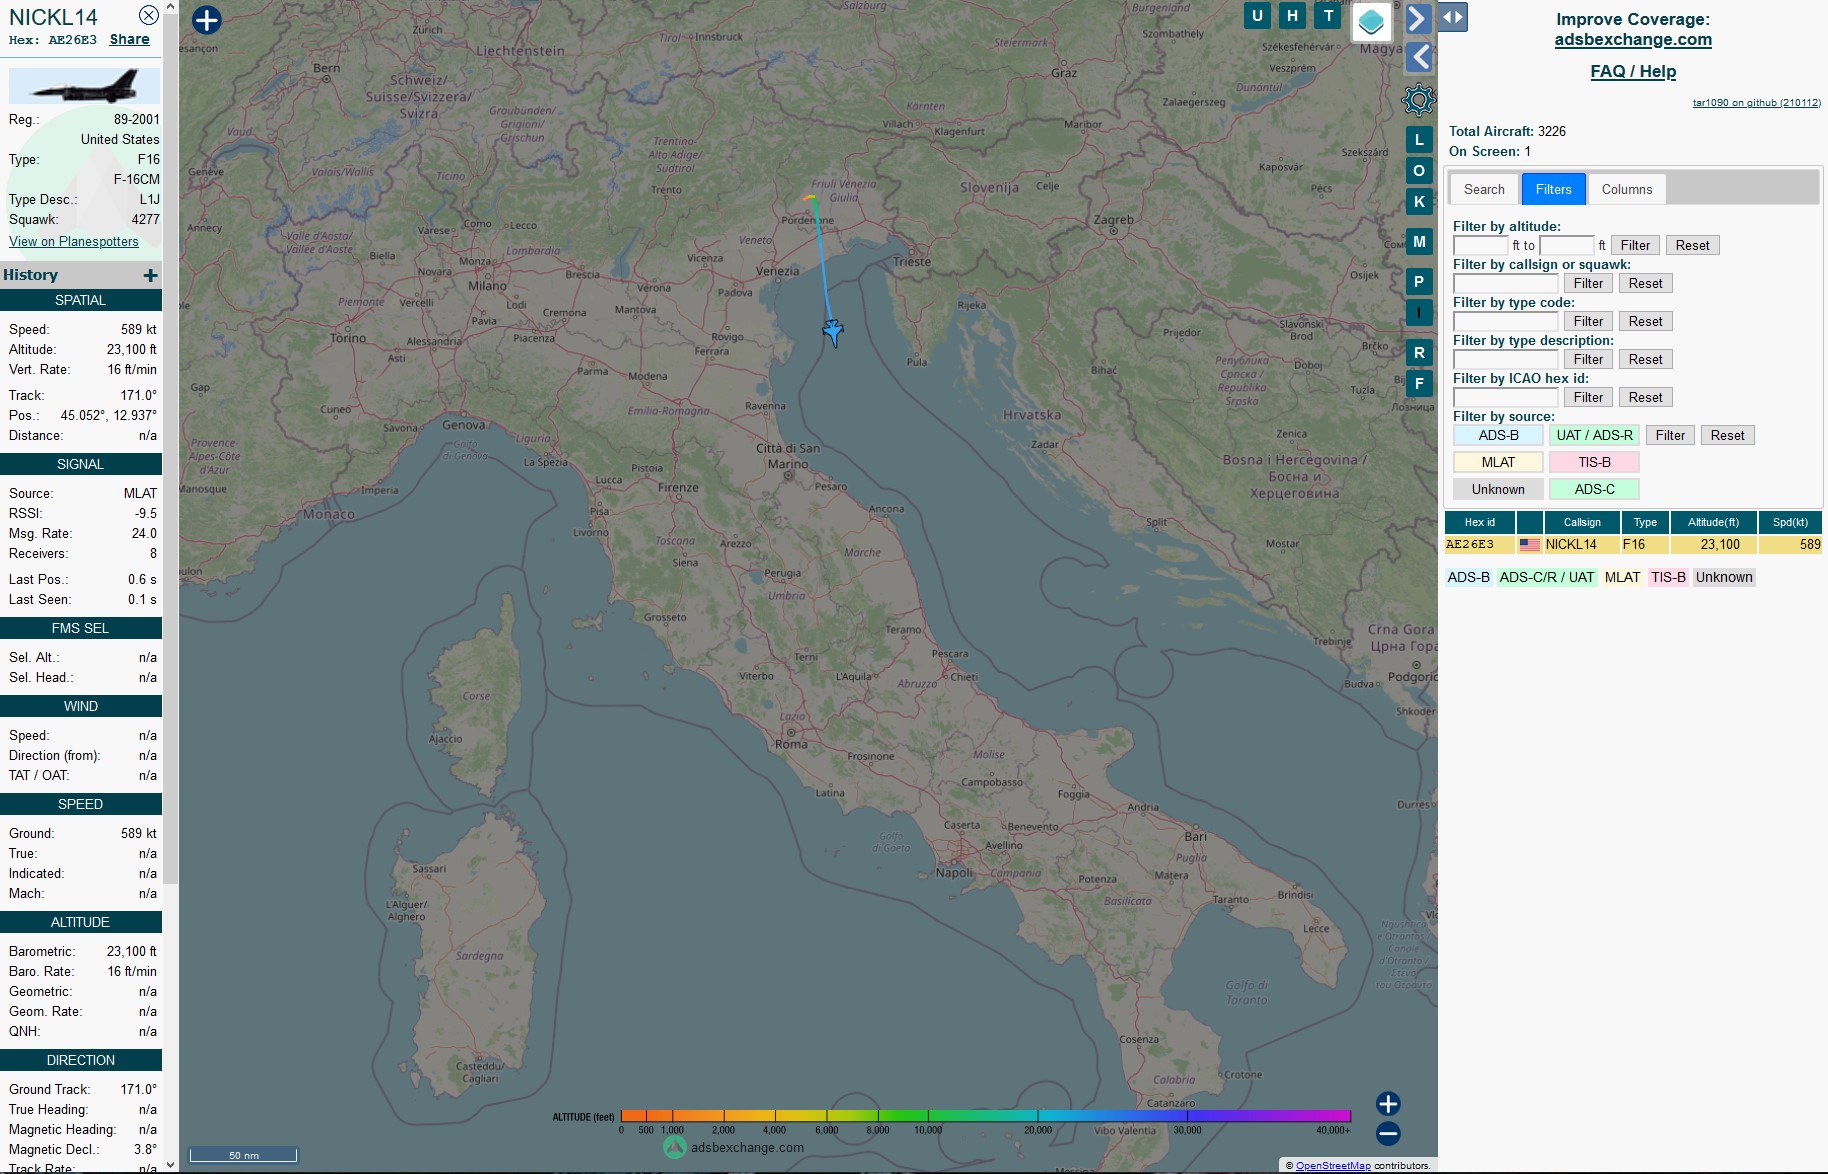This screenshot has width=1828, height=1174.
Task: Click the callsign or squawk input field
Action: pyautogui.click(x=1505, y=283)
